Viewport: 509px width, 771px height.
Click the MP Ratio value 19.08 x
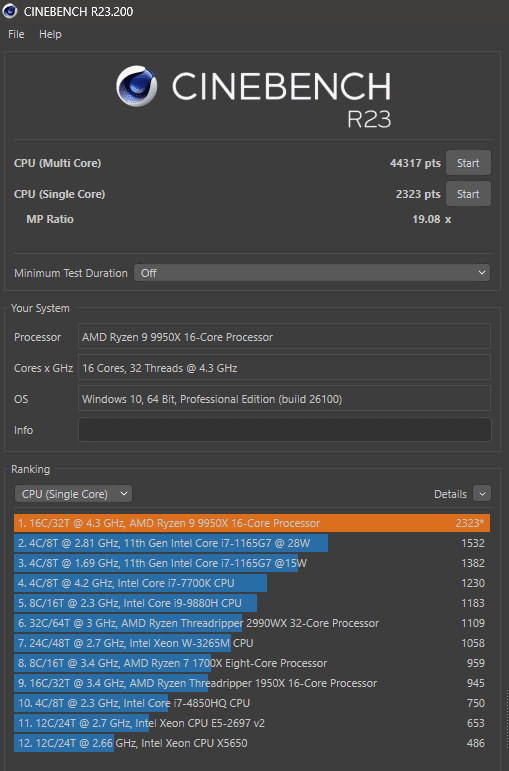[x=431, y=219]
